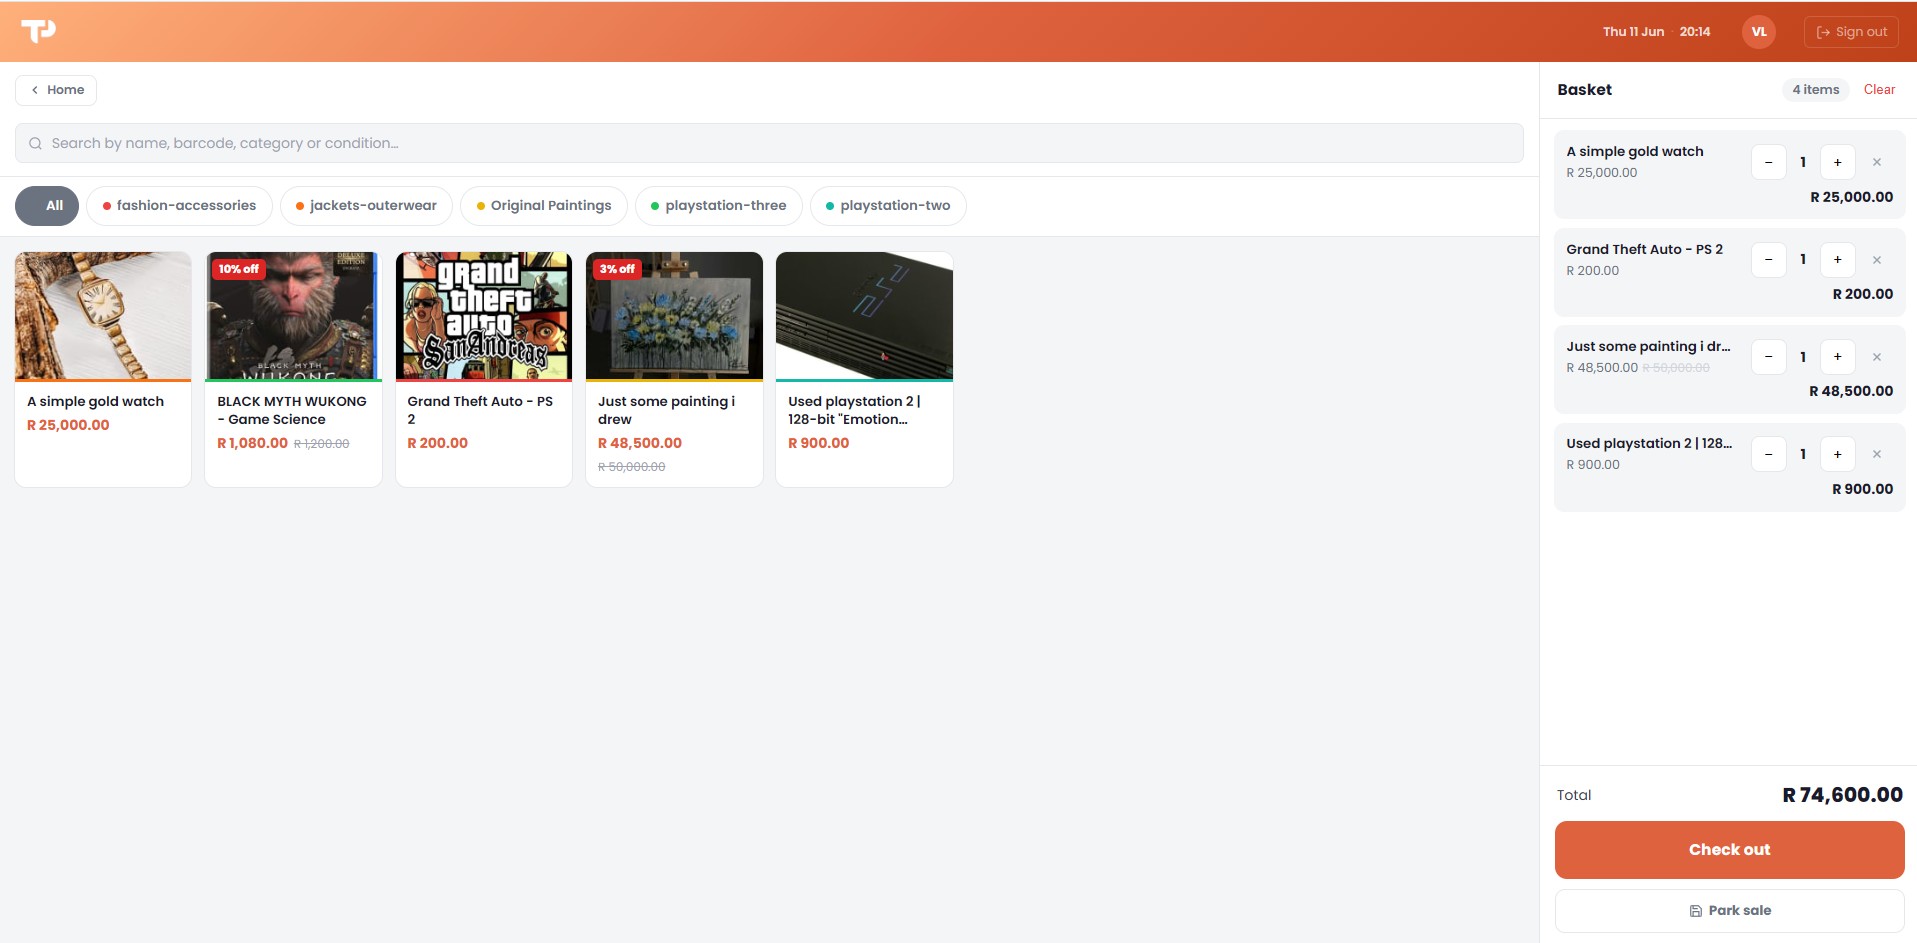This screenshot has width=1917, height=943.
Task: Click the date Thu 11 Jun
Action: pos(1633,32)
